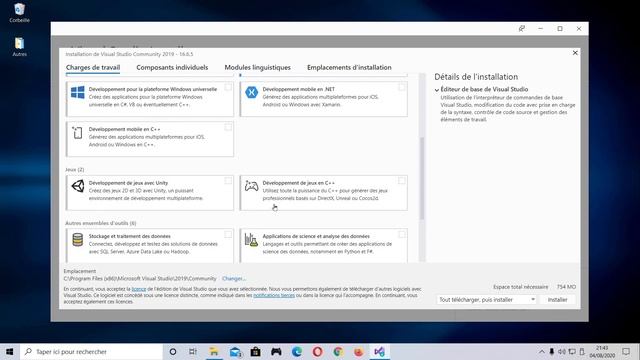Click the Windows universal platform workload icon
Screen dimensions: 640x360
[x=78, y=92]
